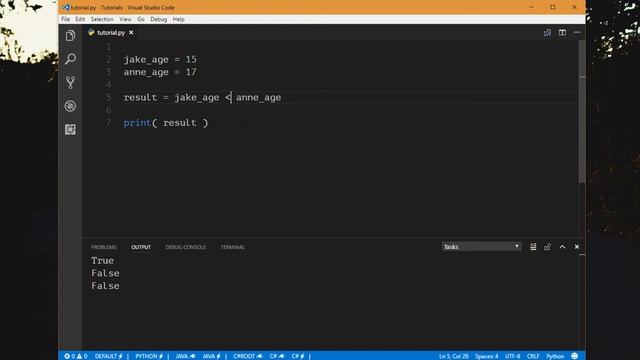Select the tutorial.py editor tab
The image size is (640, 360).
(111, 33)
